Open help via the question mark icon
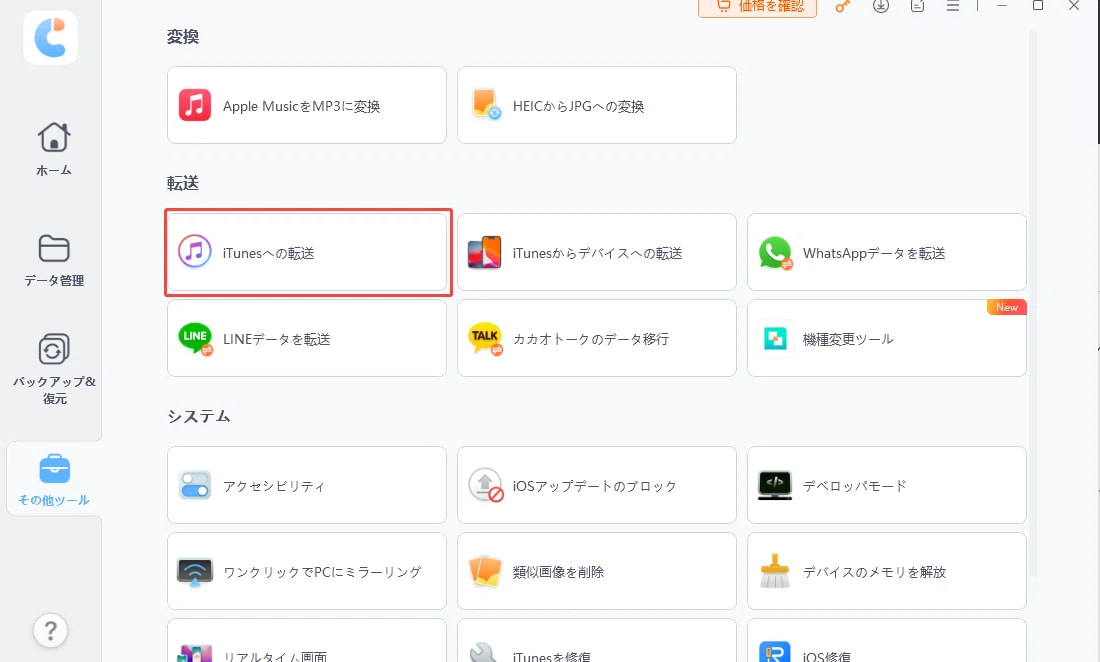The image size is (1100, 662). [51, 631]
